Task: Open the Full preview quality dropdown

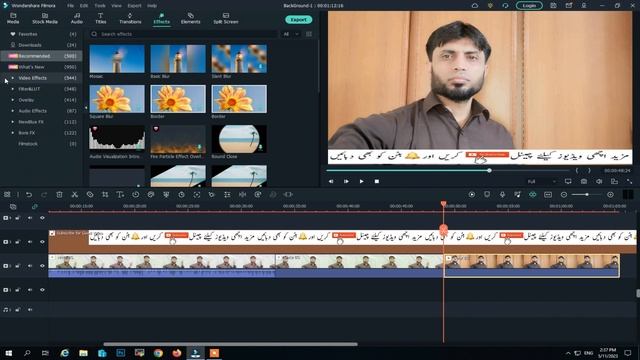Action: (542, 181)
